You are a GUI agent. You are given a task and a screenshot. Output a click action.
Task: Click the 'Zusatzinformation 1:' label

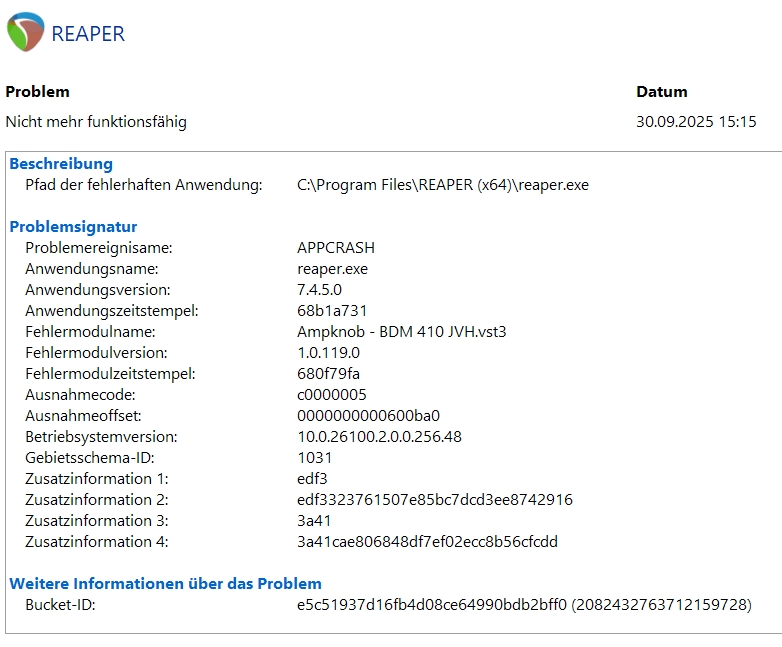(97, 478)
